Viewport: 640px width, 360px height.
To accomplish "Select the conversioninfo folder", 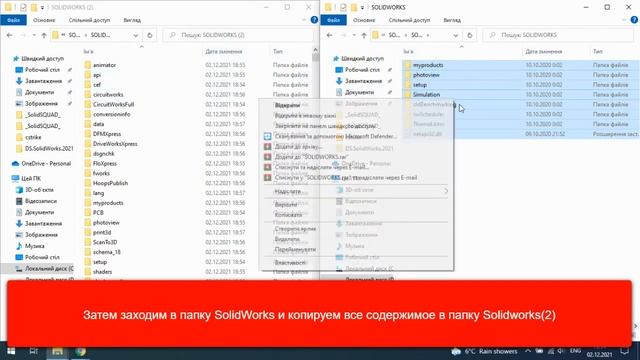I will pos(111,114).
